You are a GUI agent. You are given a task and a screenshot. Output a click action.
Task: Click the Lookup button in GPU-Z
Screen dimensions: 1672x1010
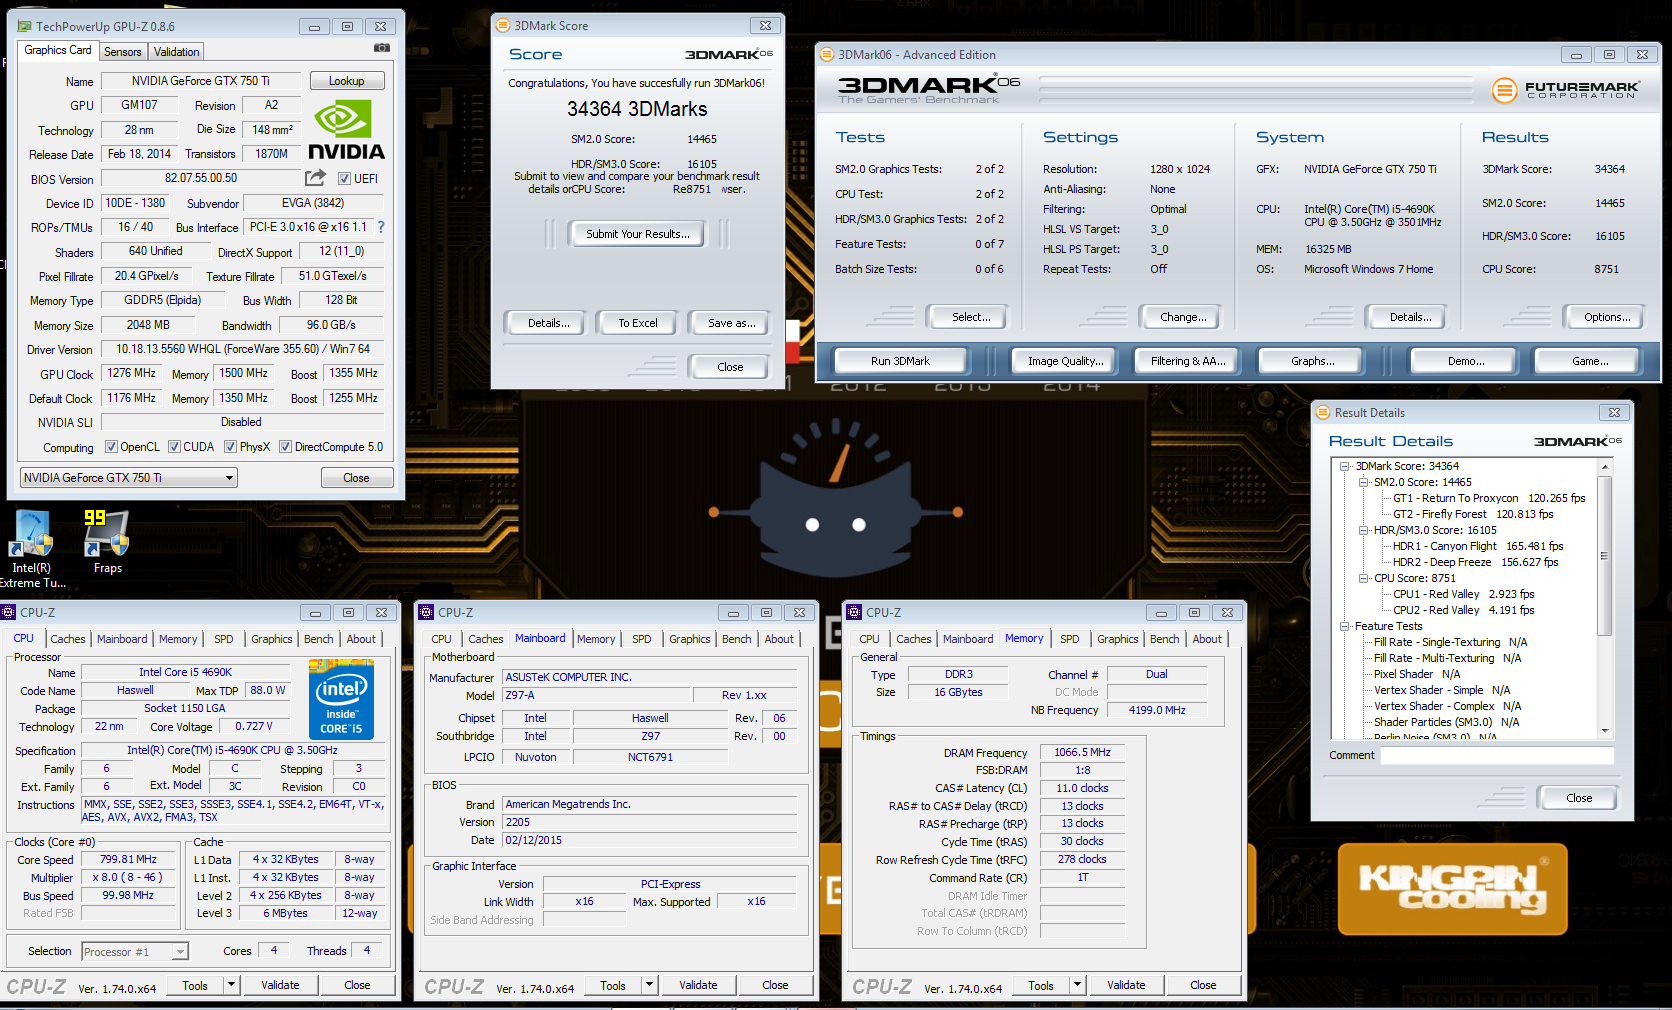coord(347,81)
